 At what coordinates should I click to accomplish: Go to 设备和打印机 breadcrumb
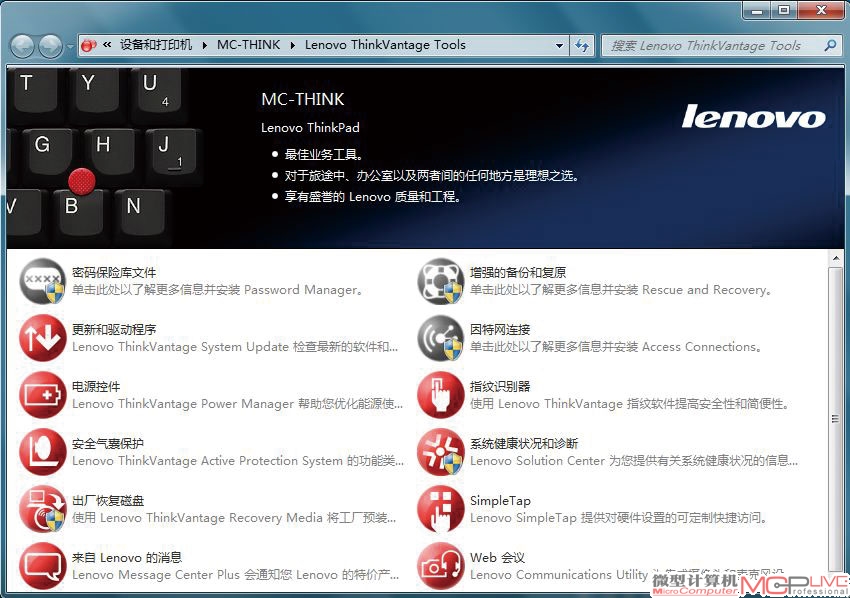coord(156,45)
